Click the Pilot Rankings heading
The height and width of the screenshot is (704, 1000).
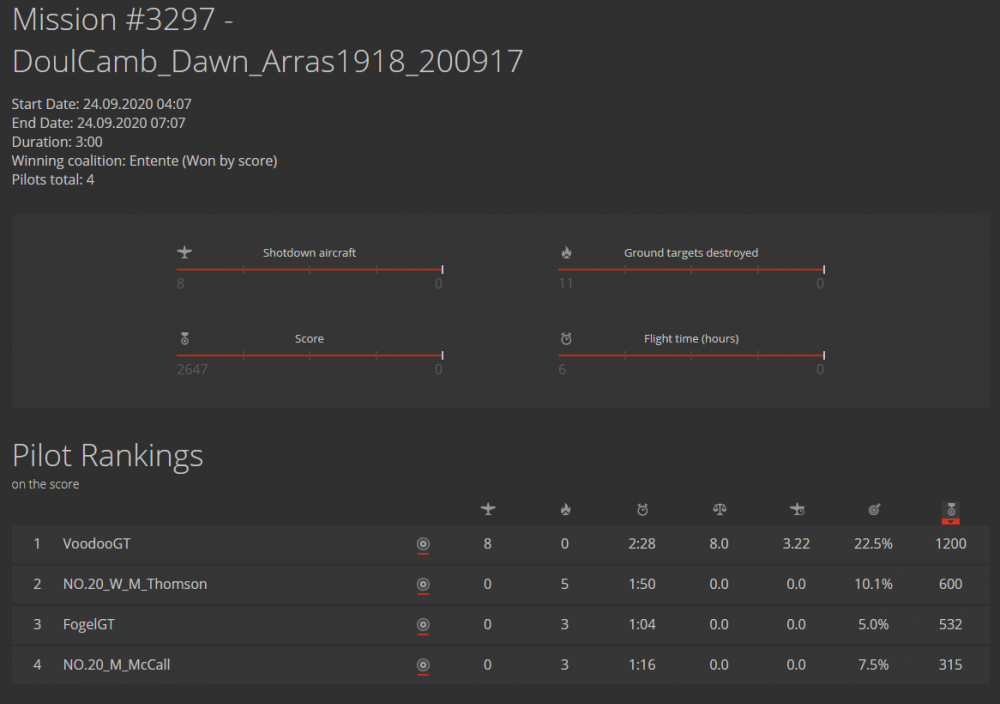(107, 455)
